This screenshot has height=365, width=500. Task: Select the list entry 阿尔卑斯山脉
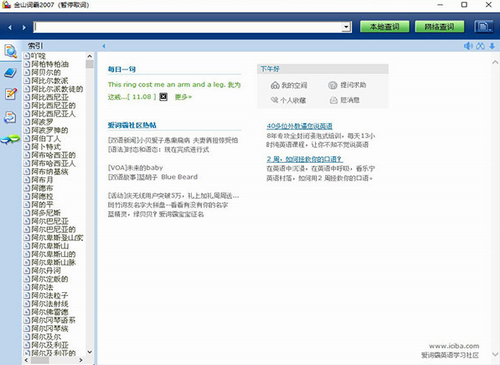point(53,262)
